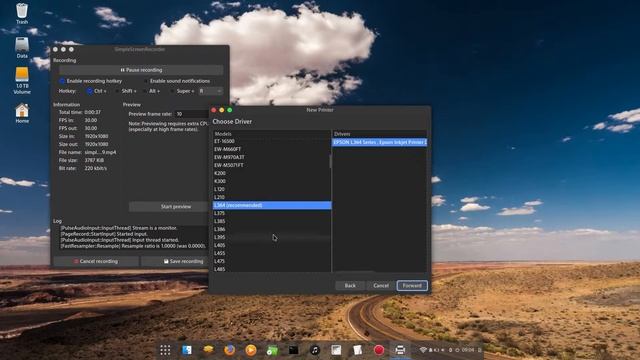Toggle Enable recording hotkey checkbox

[x=62, y=81]
